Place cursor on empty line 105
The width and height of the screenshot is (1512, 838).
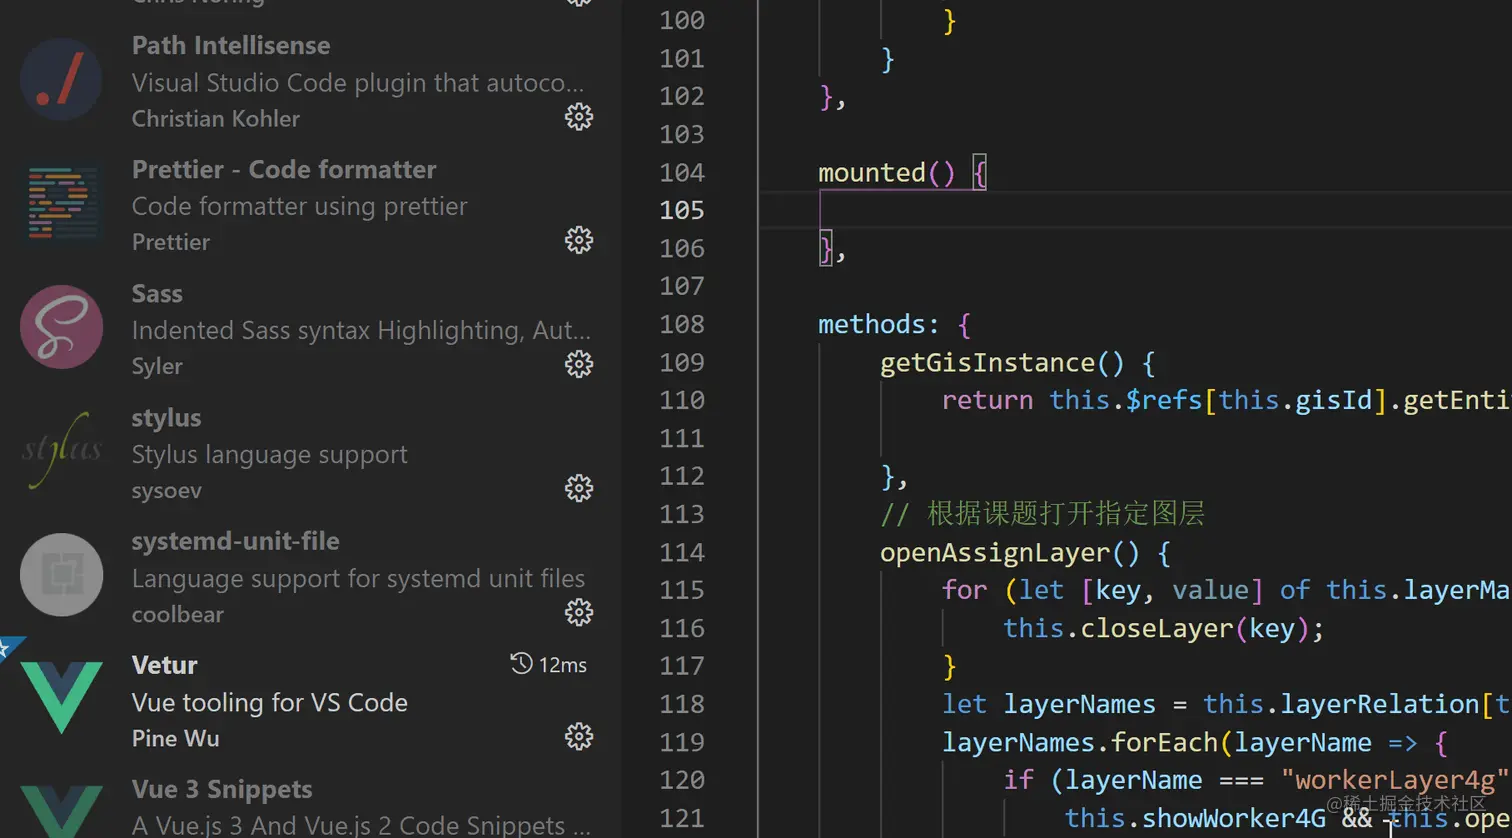(x=1135, y=210)
